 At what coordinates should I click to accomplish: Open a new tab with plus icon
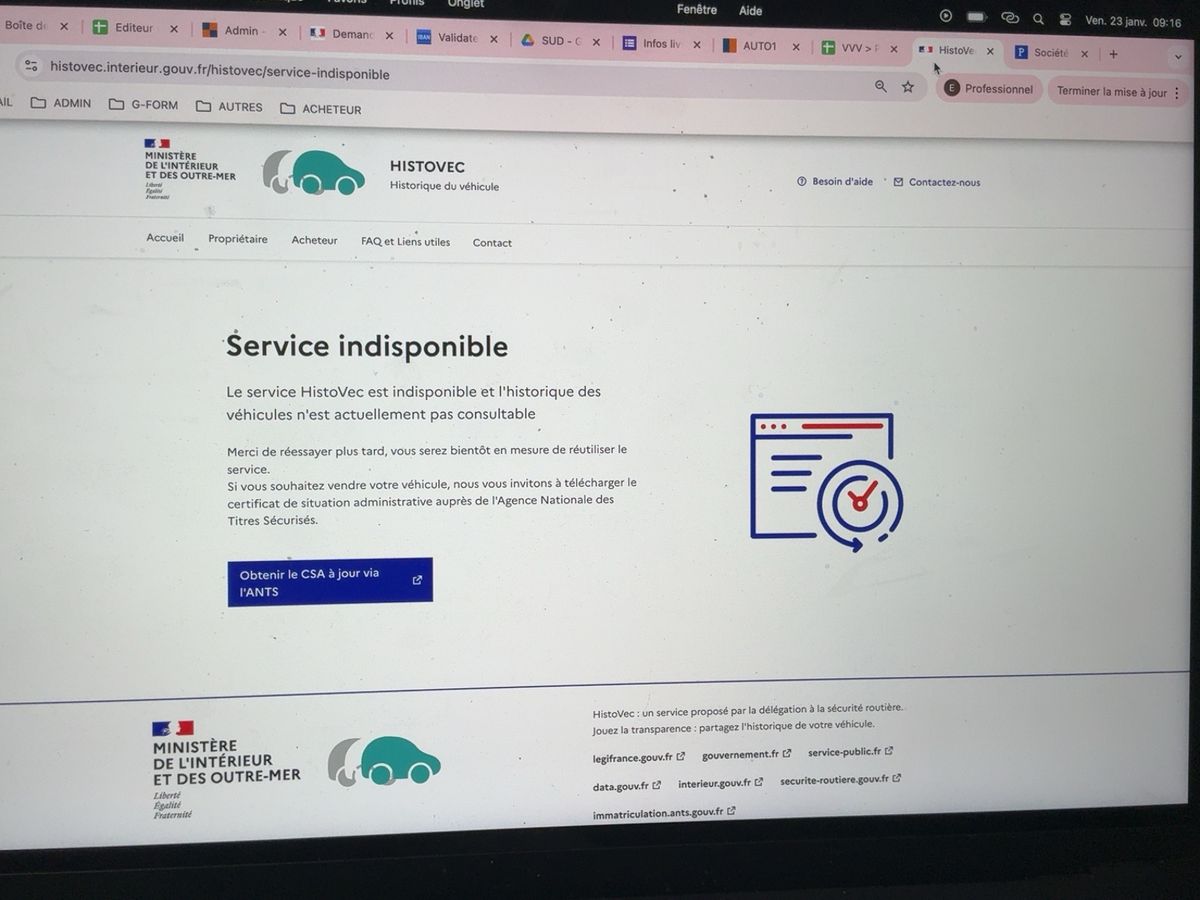pyautogui.click(x=1113, y=54)
